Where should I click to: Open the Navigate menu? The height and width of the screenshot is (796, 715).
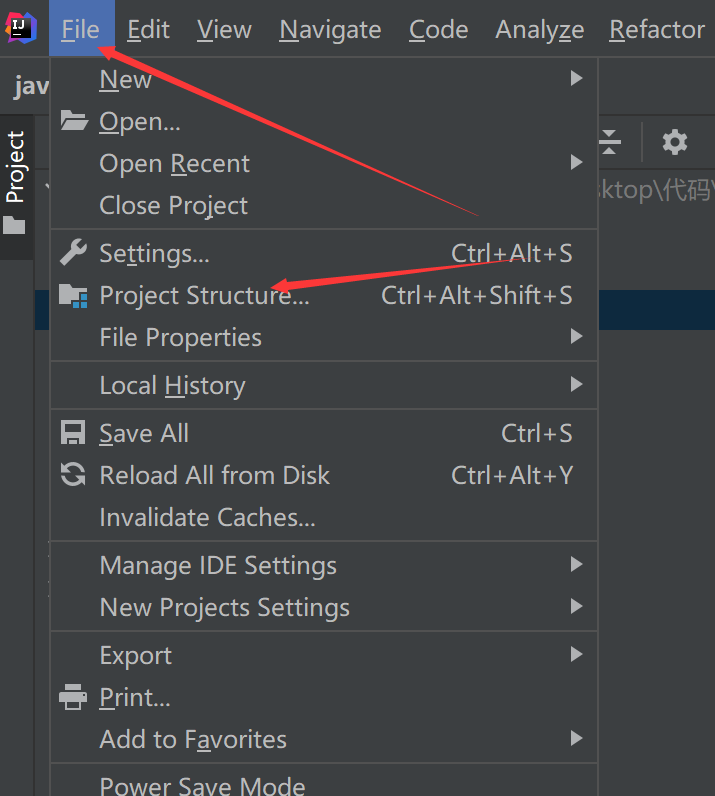[330, 29]
